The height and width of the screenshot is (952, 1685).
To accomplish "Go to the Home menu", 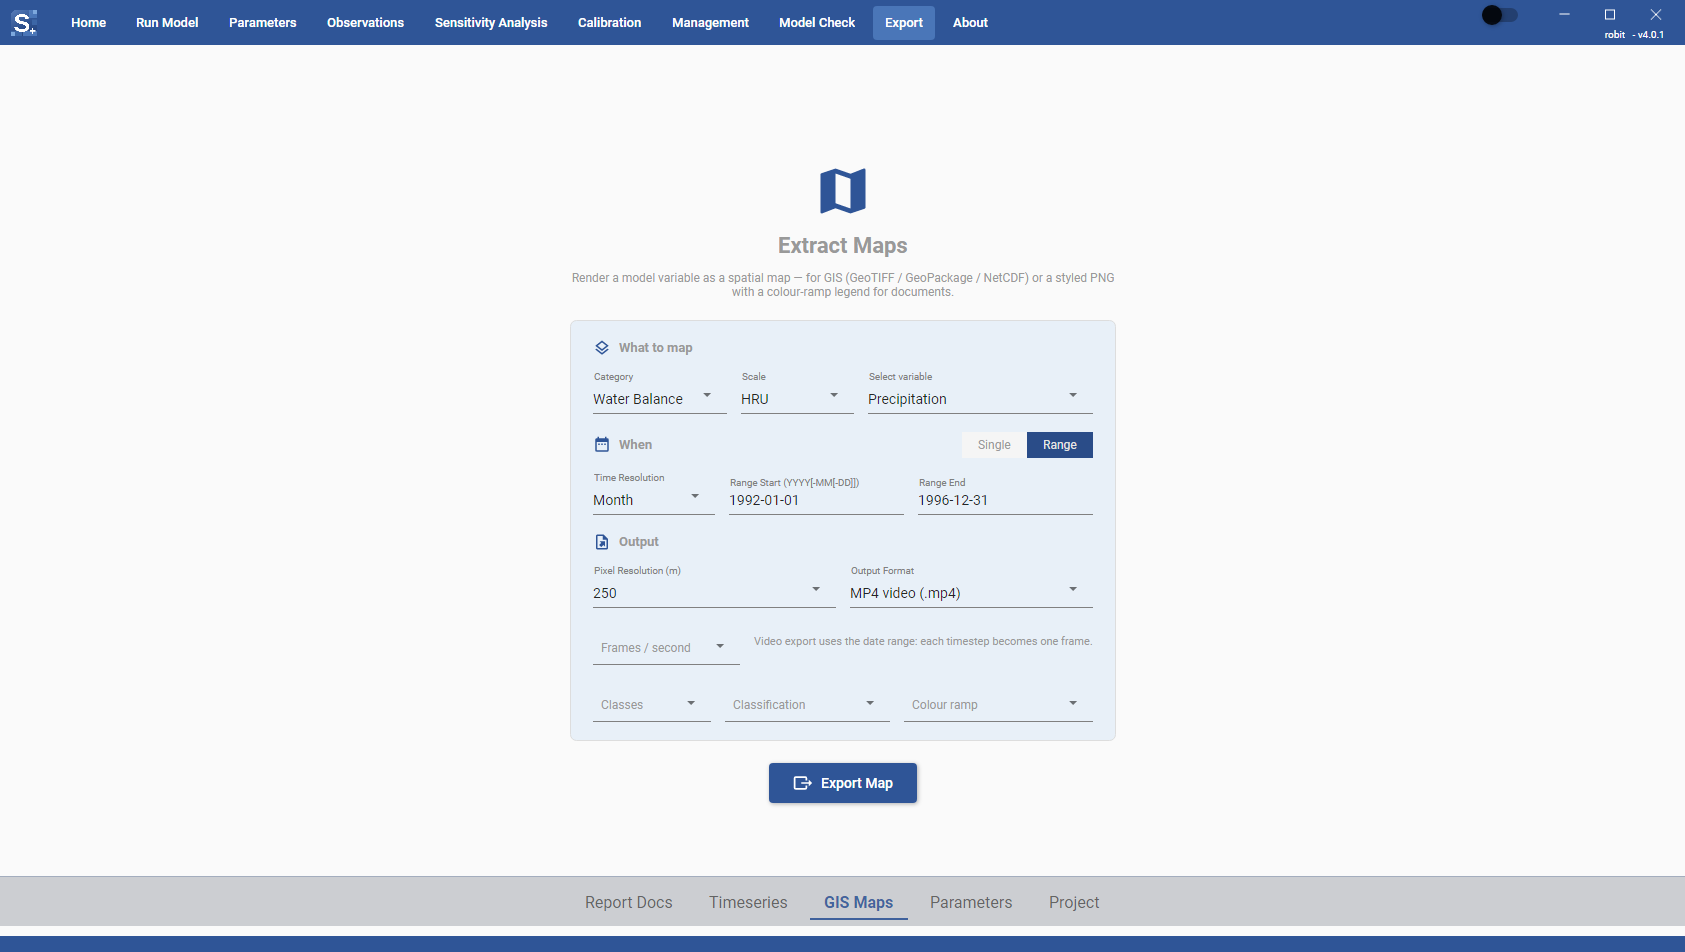I will (89, 23).
